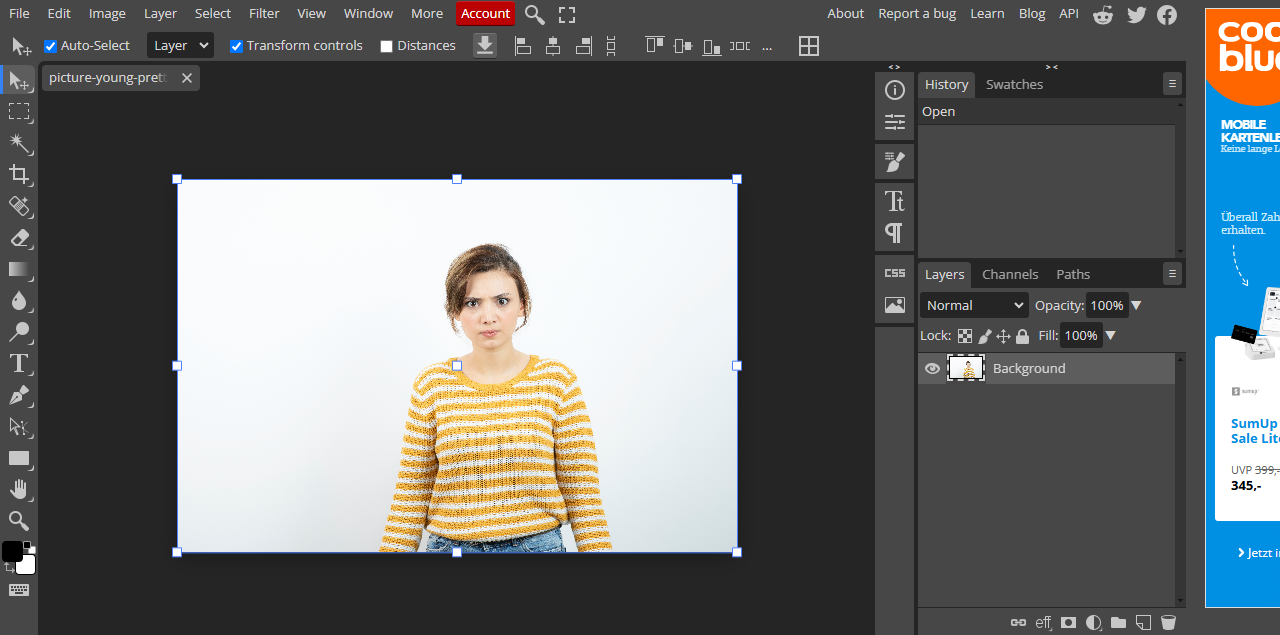The height and width of the screenshot is (635, 1280).
Task: Select the Dodge tool
Action: click(x=19, y=332)
